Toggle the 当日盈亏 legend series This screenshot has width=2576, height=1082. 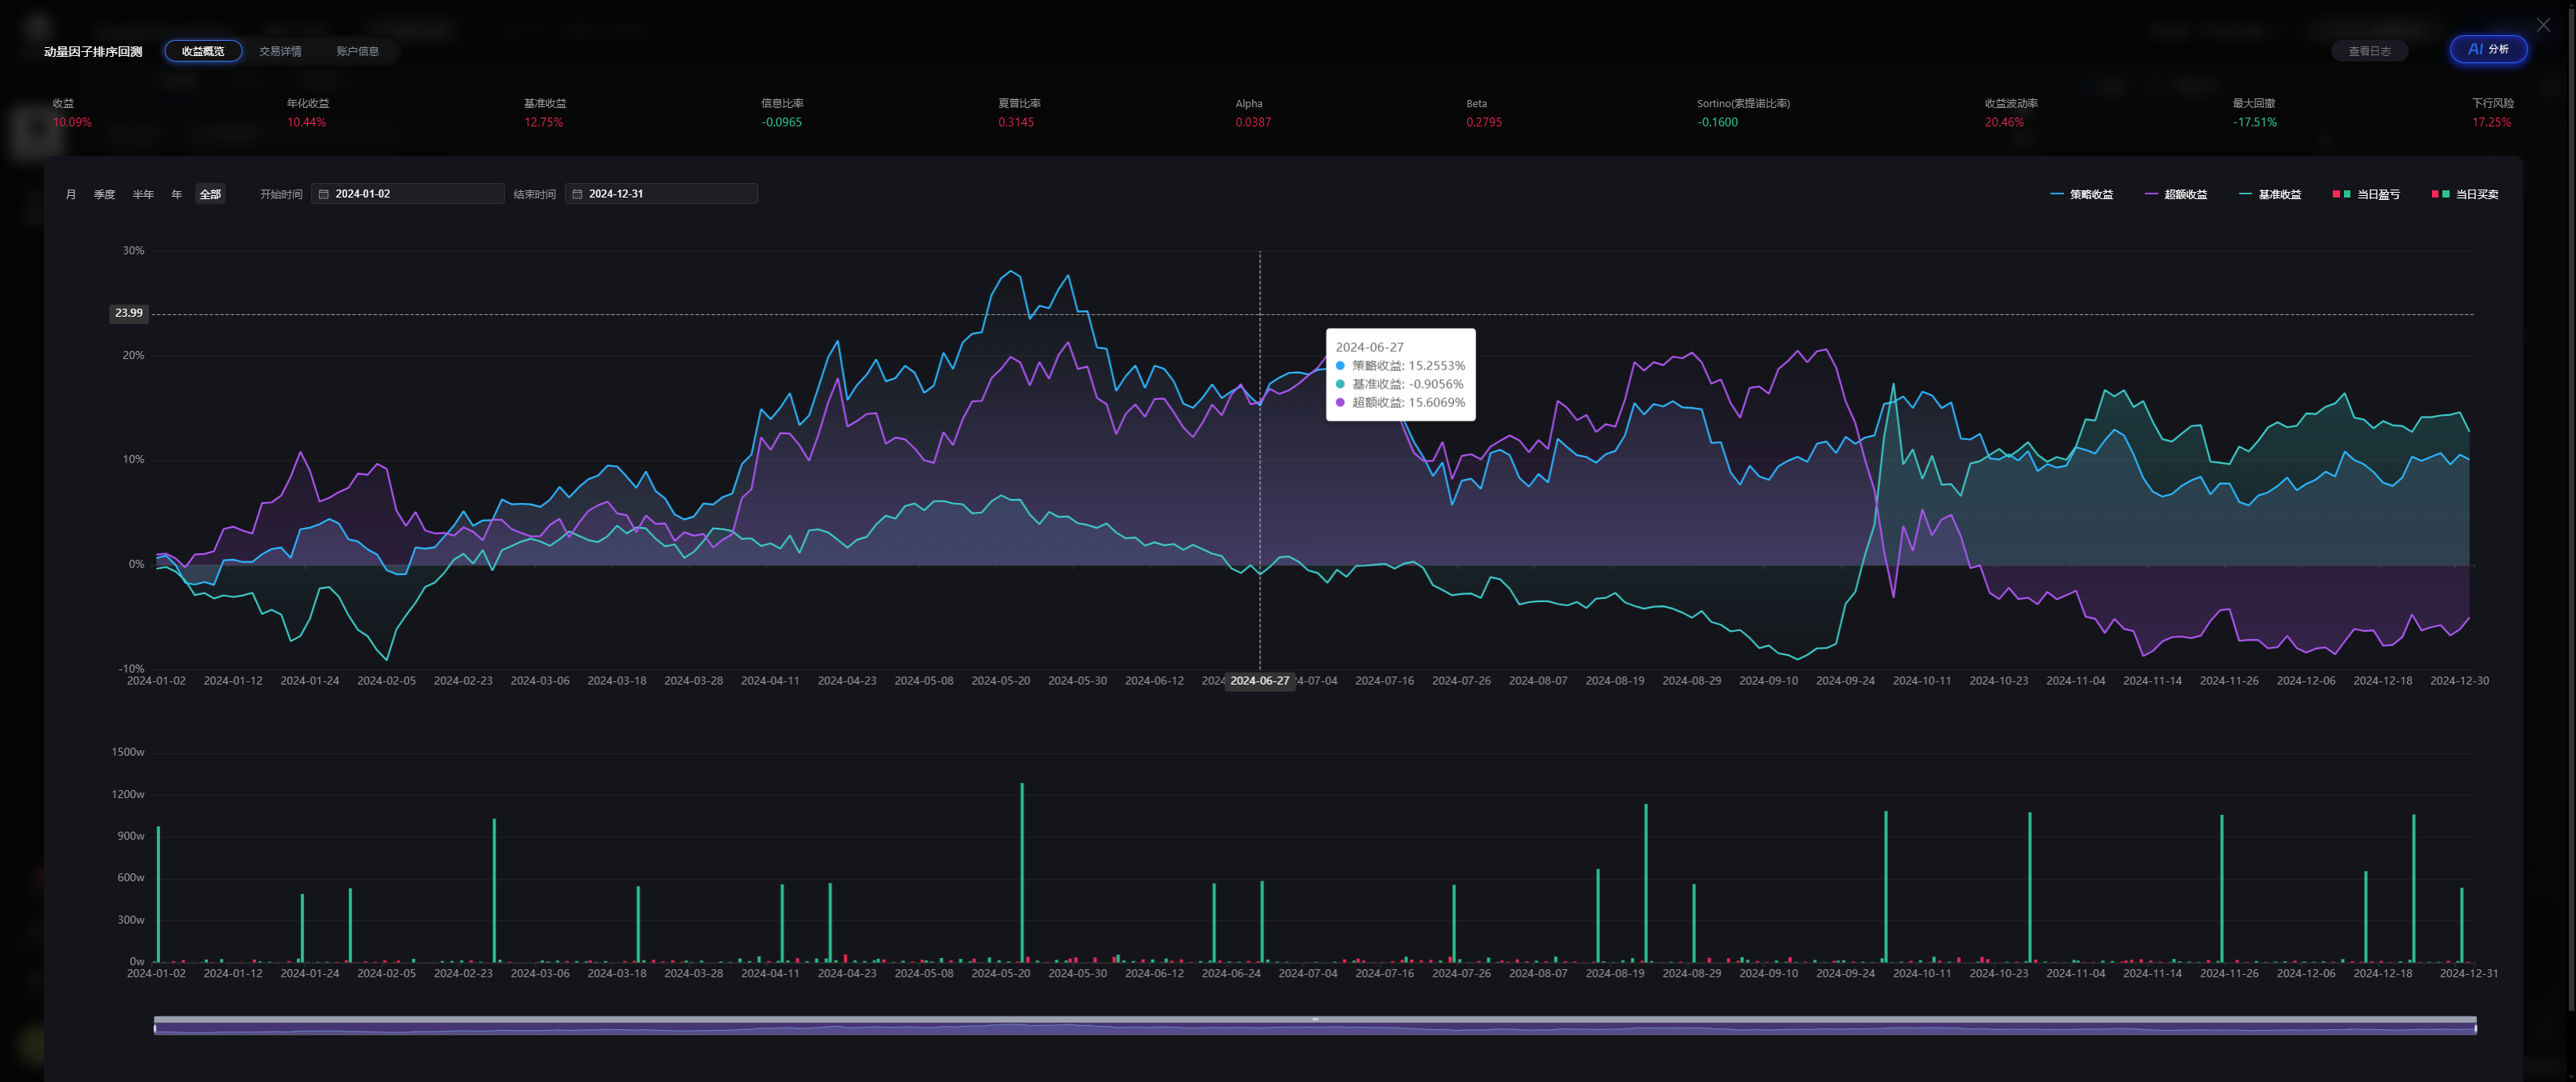click(x=2366, y=194)
